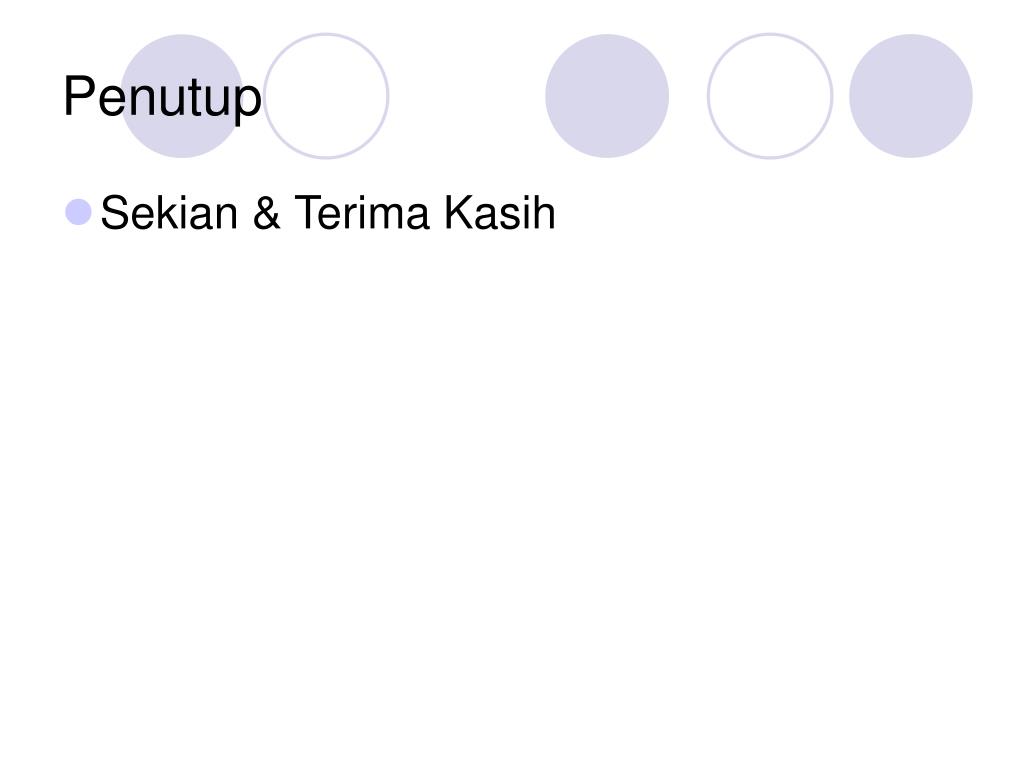Viewport: 1024px width, 768px height.
Task: Click the filled lavender circle in the middle
Action: 607,96
